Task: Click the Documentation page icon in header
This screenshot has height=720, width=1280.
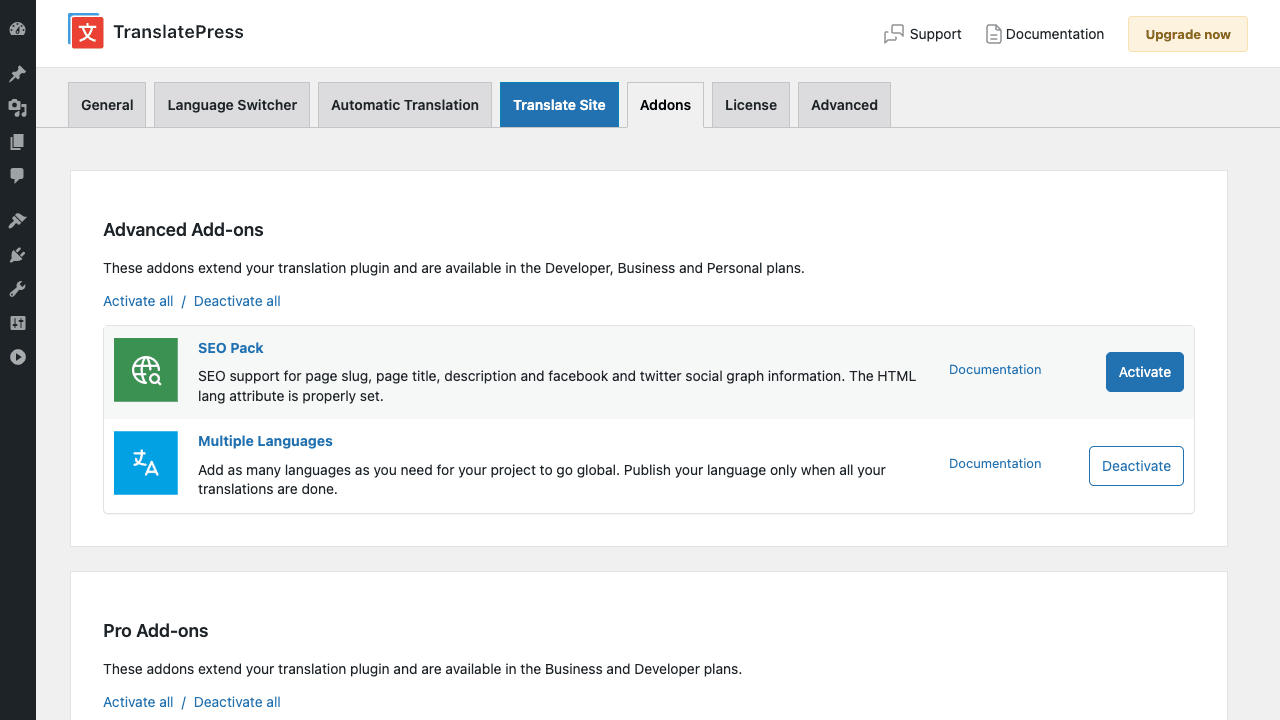Action: [993, 34]
